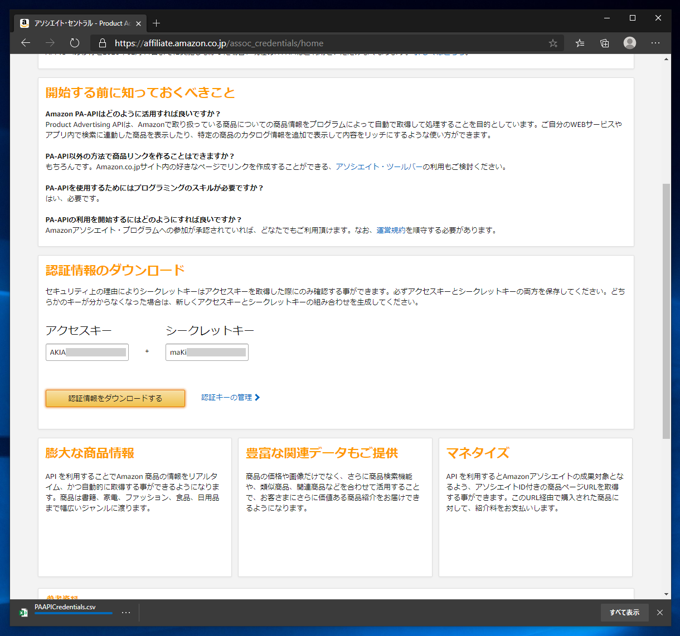Click 認証情報をダウンロードする button
680x636 pixels.
click(115, 398)
